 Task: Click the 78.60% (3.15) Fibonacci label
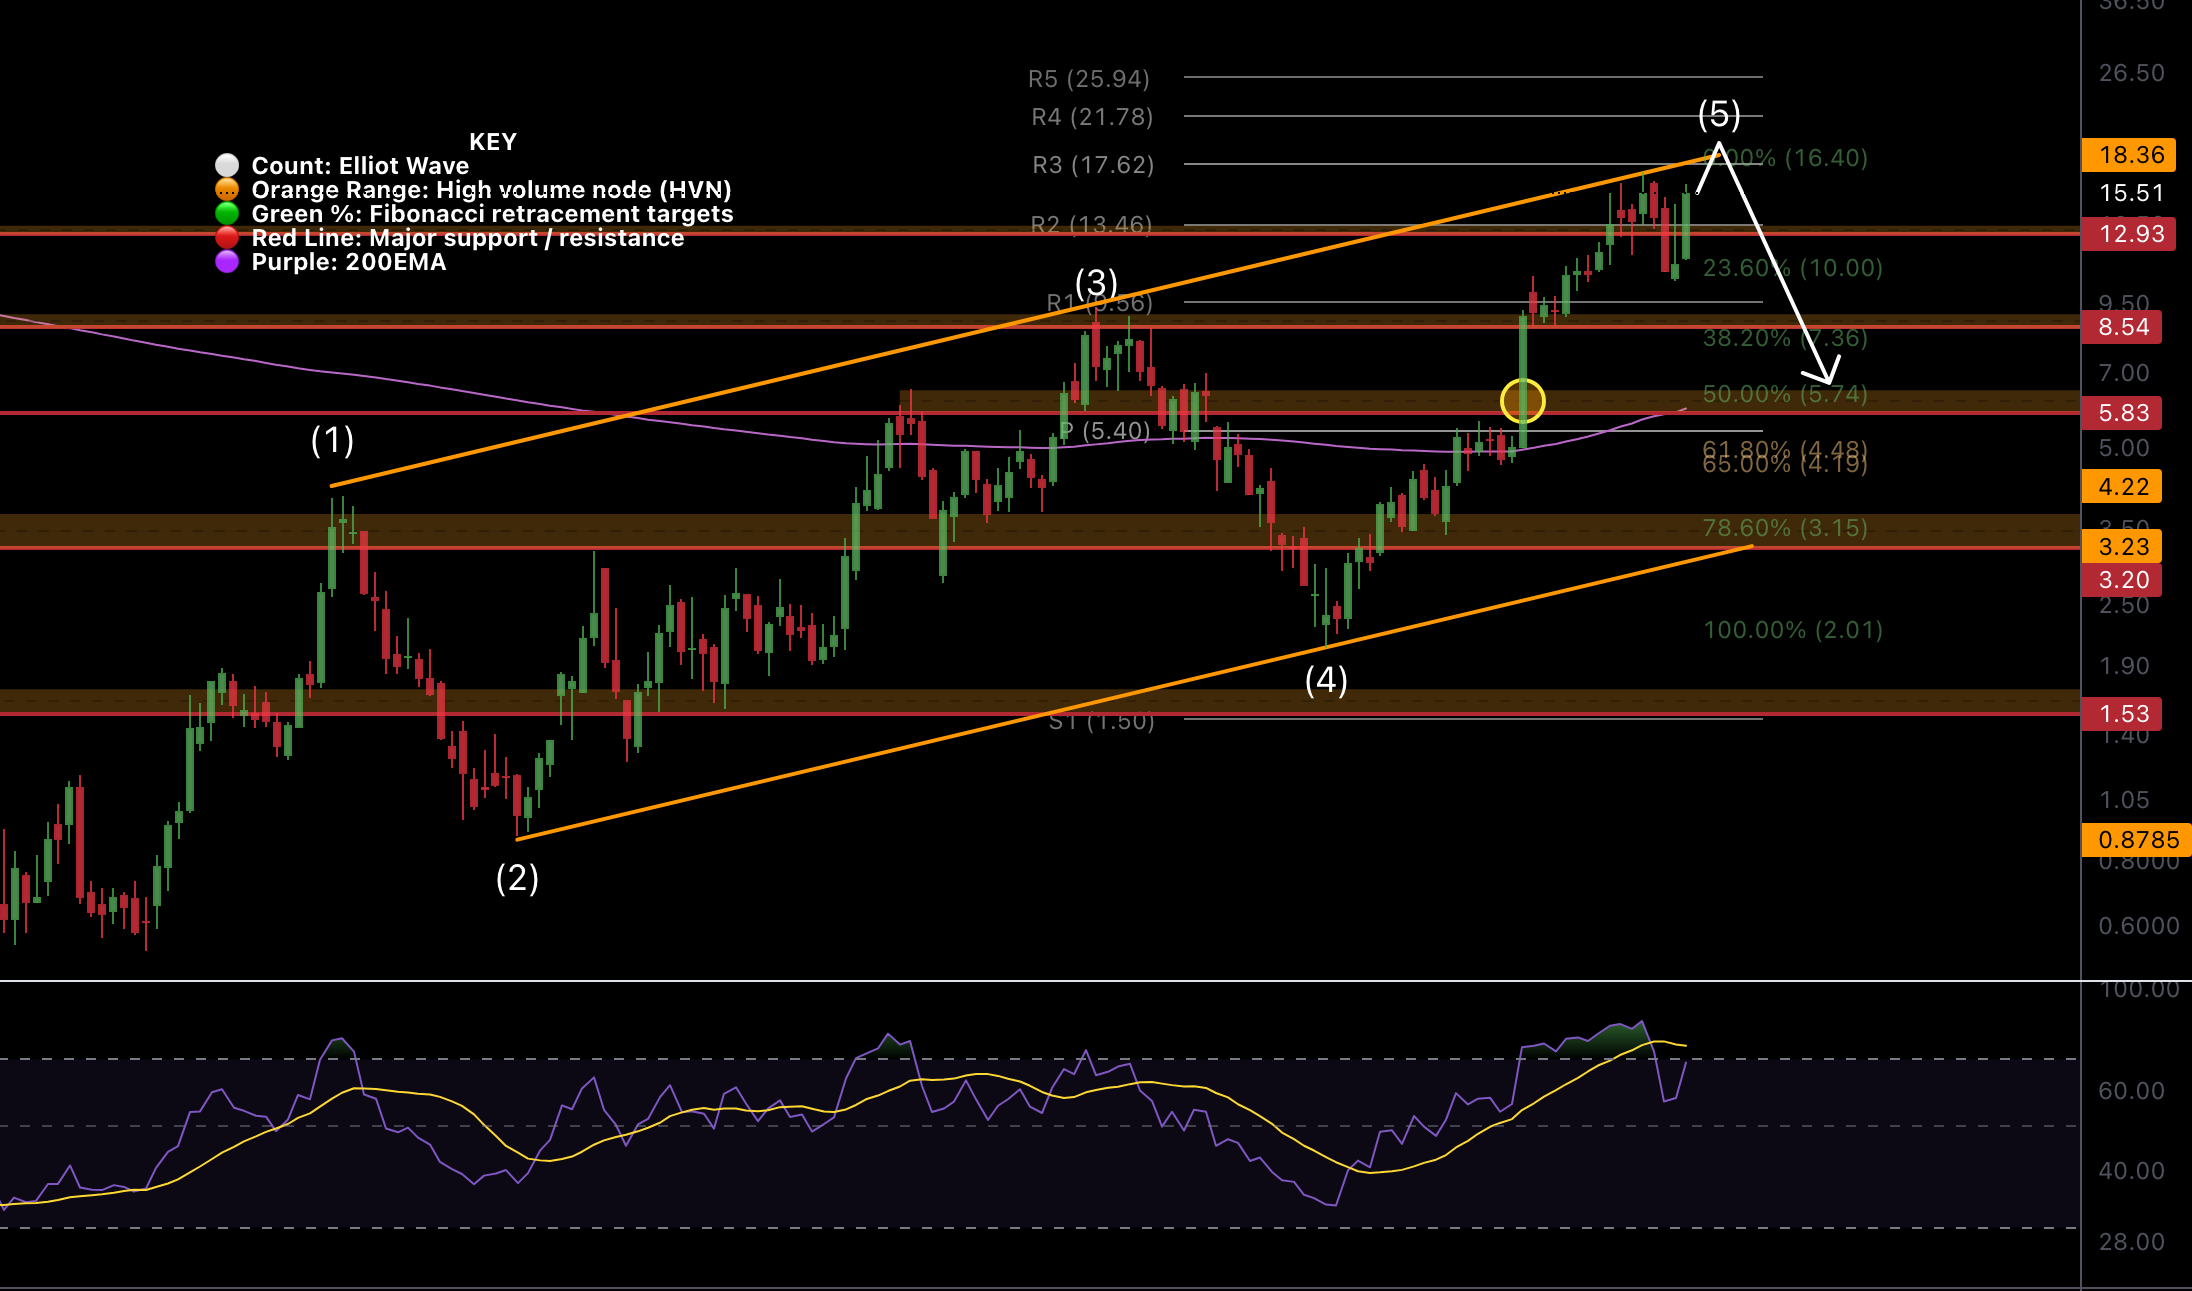click(1785, 528)
